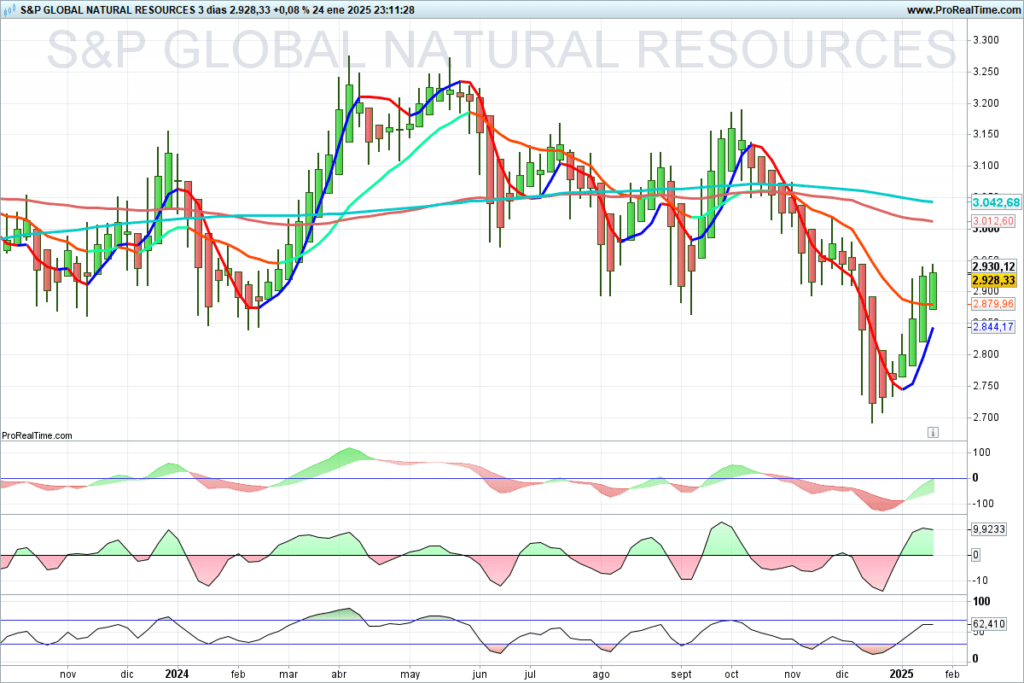1024x683 pixels.
Task: Click the ago month label on the time axis
Action: pos(601,675)
